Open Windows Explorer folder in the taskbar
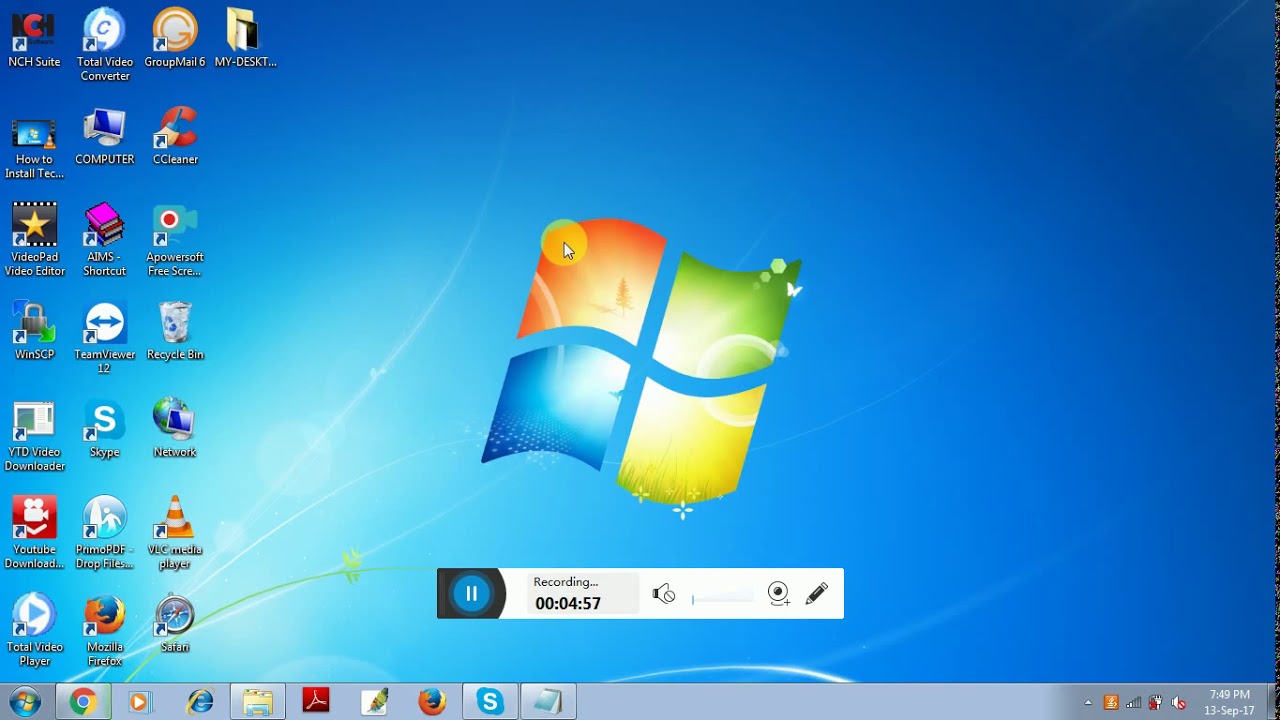The width and height of the screenshot is (1280, 720). (258, 702)
